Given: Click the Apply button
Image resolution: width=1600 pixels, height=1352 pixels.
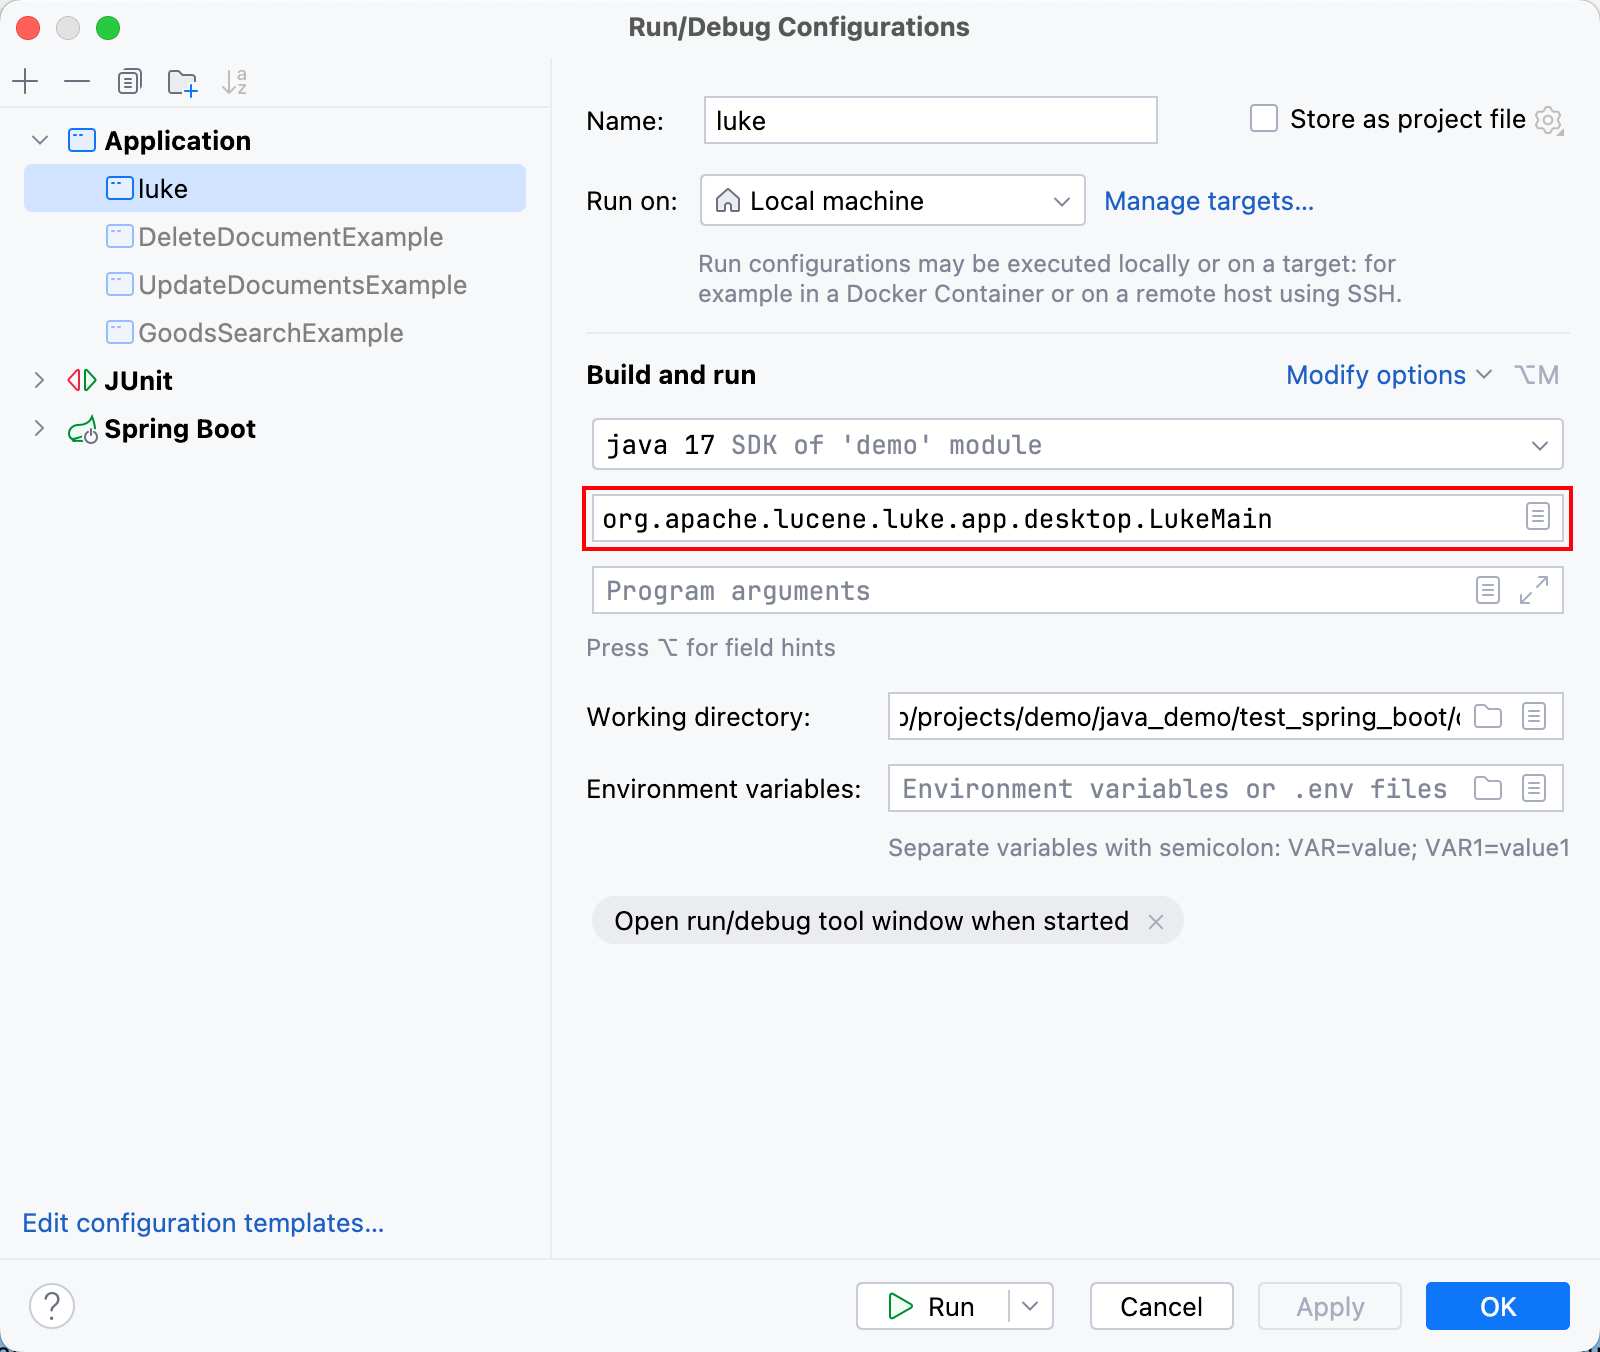Looking at the screenshot, I should (x=1330, y=1306).
